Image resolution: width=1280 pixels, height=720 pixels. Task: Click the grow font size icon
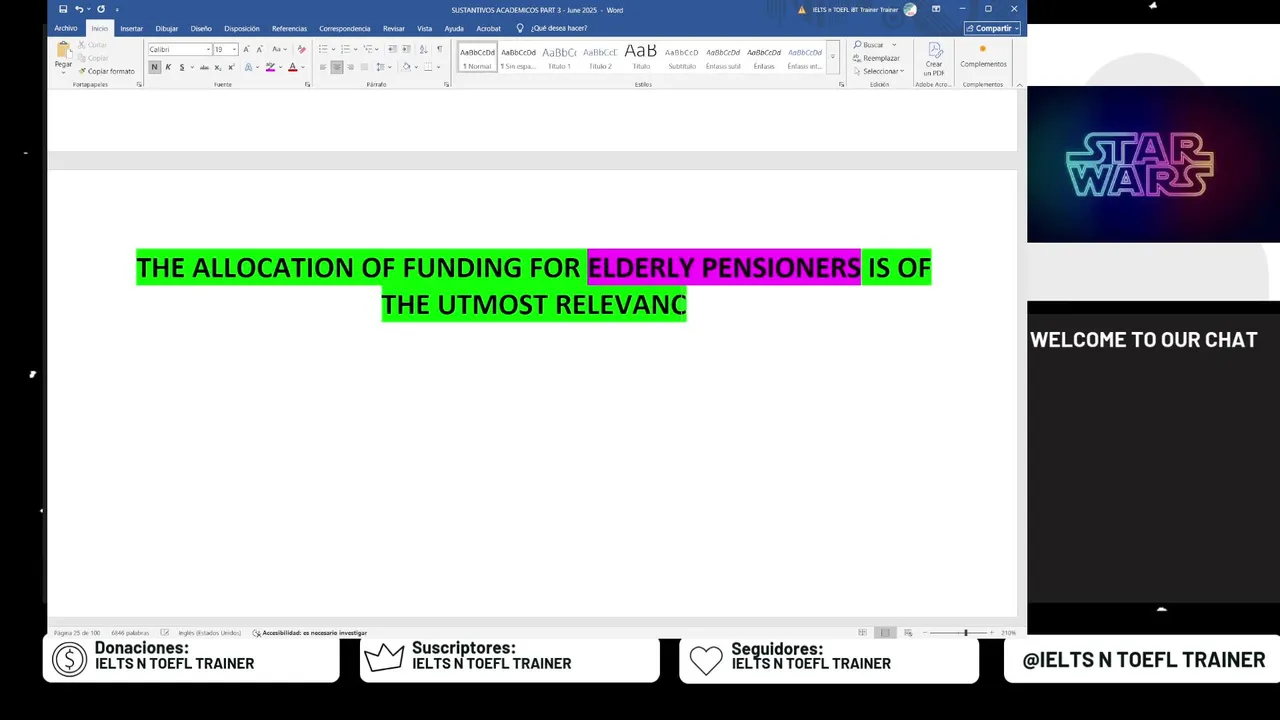point(246,49)
